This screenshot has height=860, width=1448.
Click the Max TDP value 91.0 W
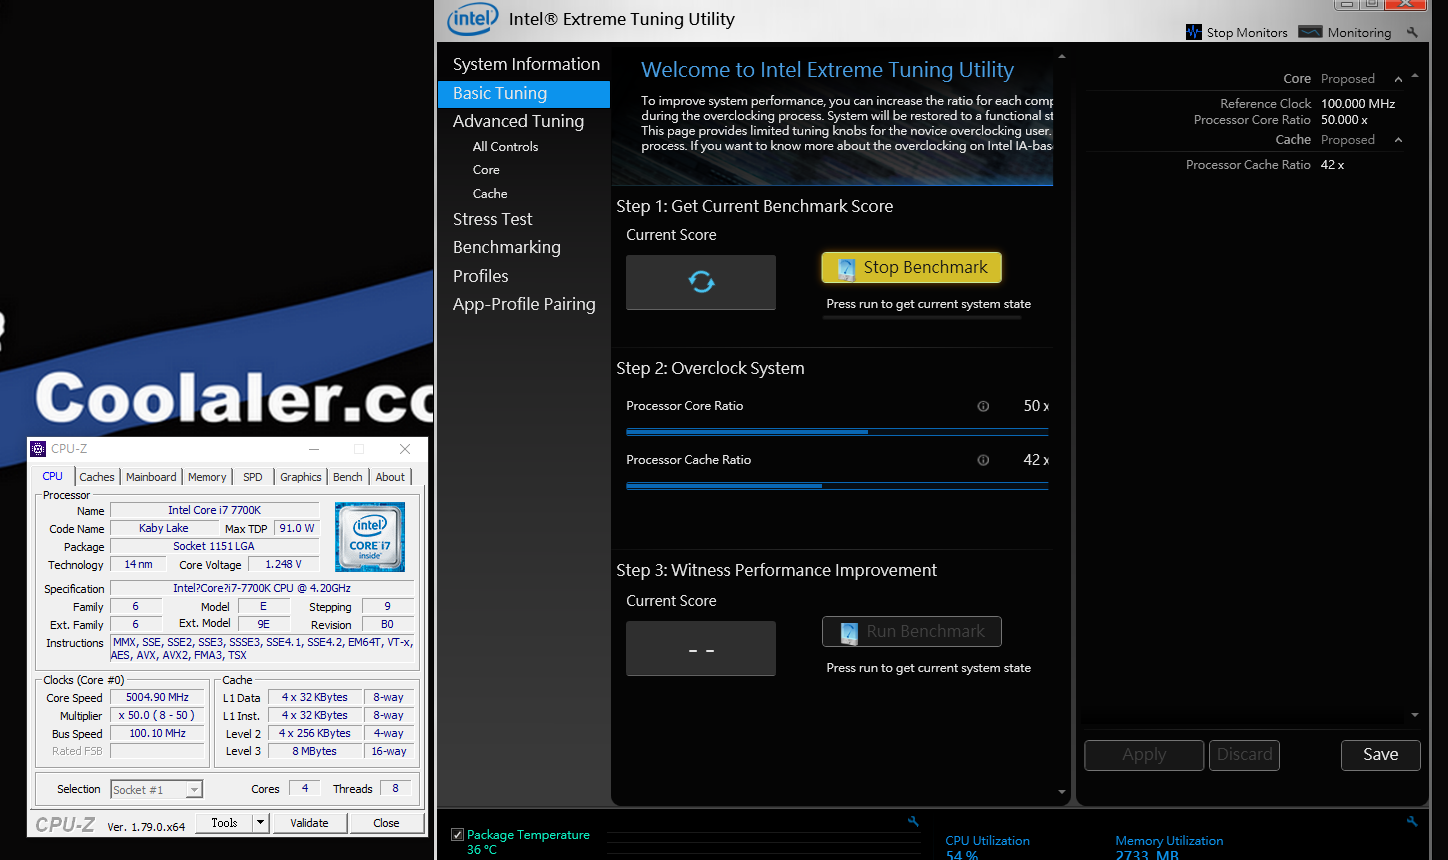pyautogui.click(x=296, y=529)
